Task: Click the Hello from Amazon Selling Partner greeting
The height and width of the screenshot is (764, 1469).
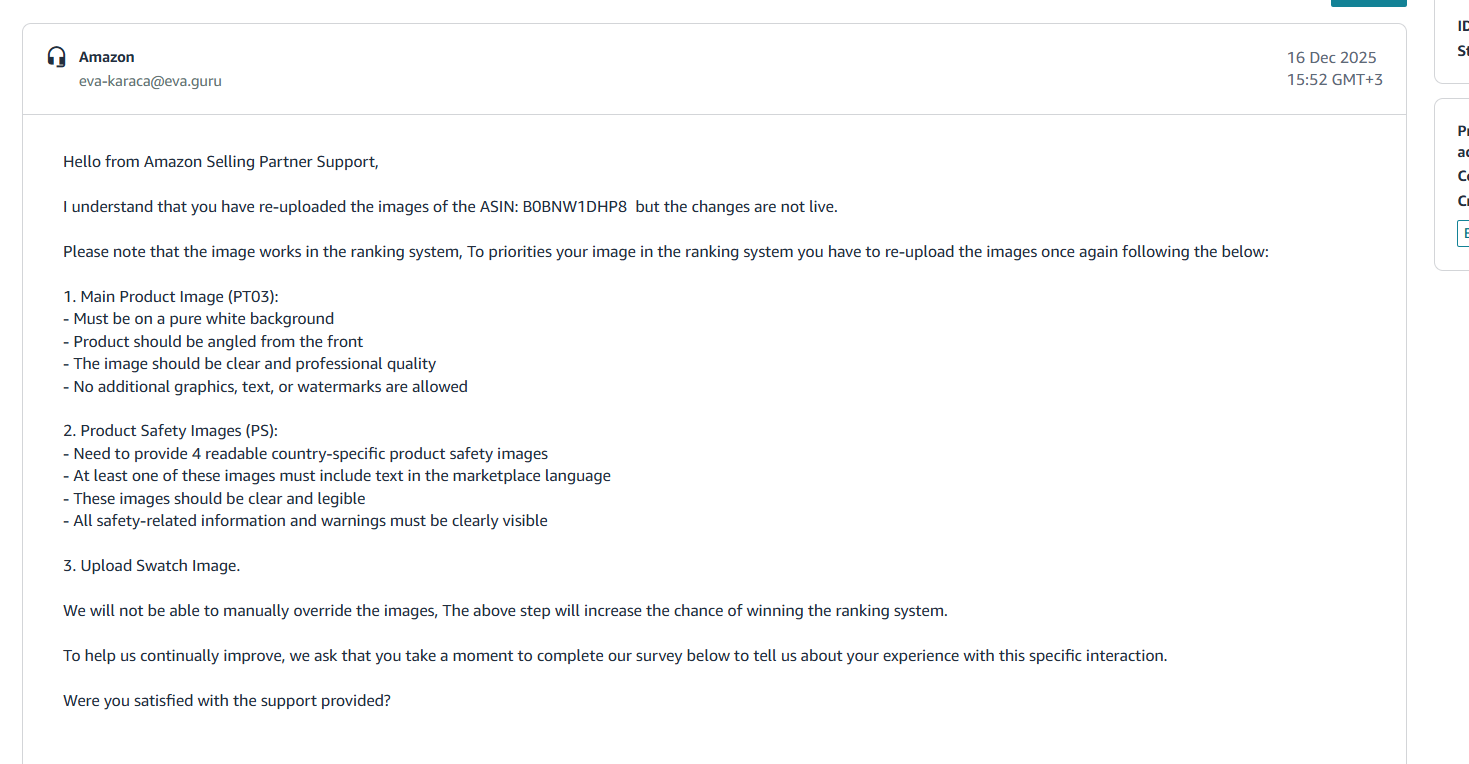Action: point(221,162)
